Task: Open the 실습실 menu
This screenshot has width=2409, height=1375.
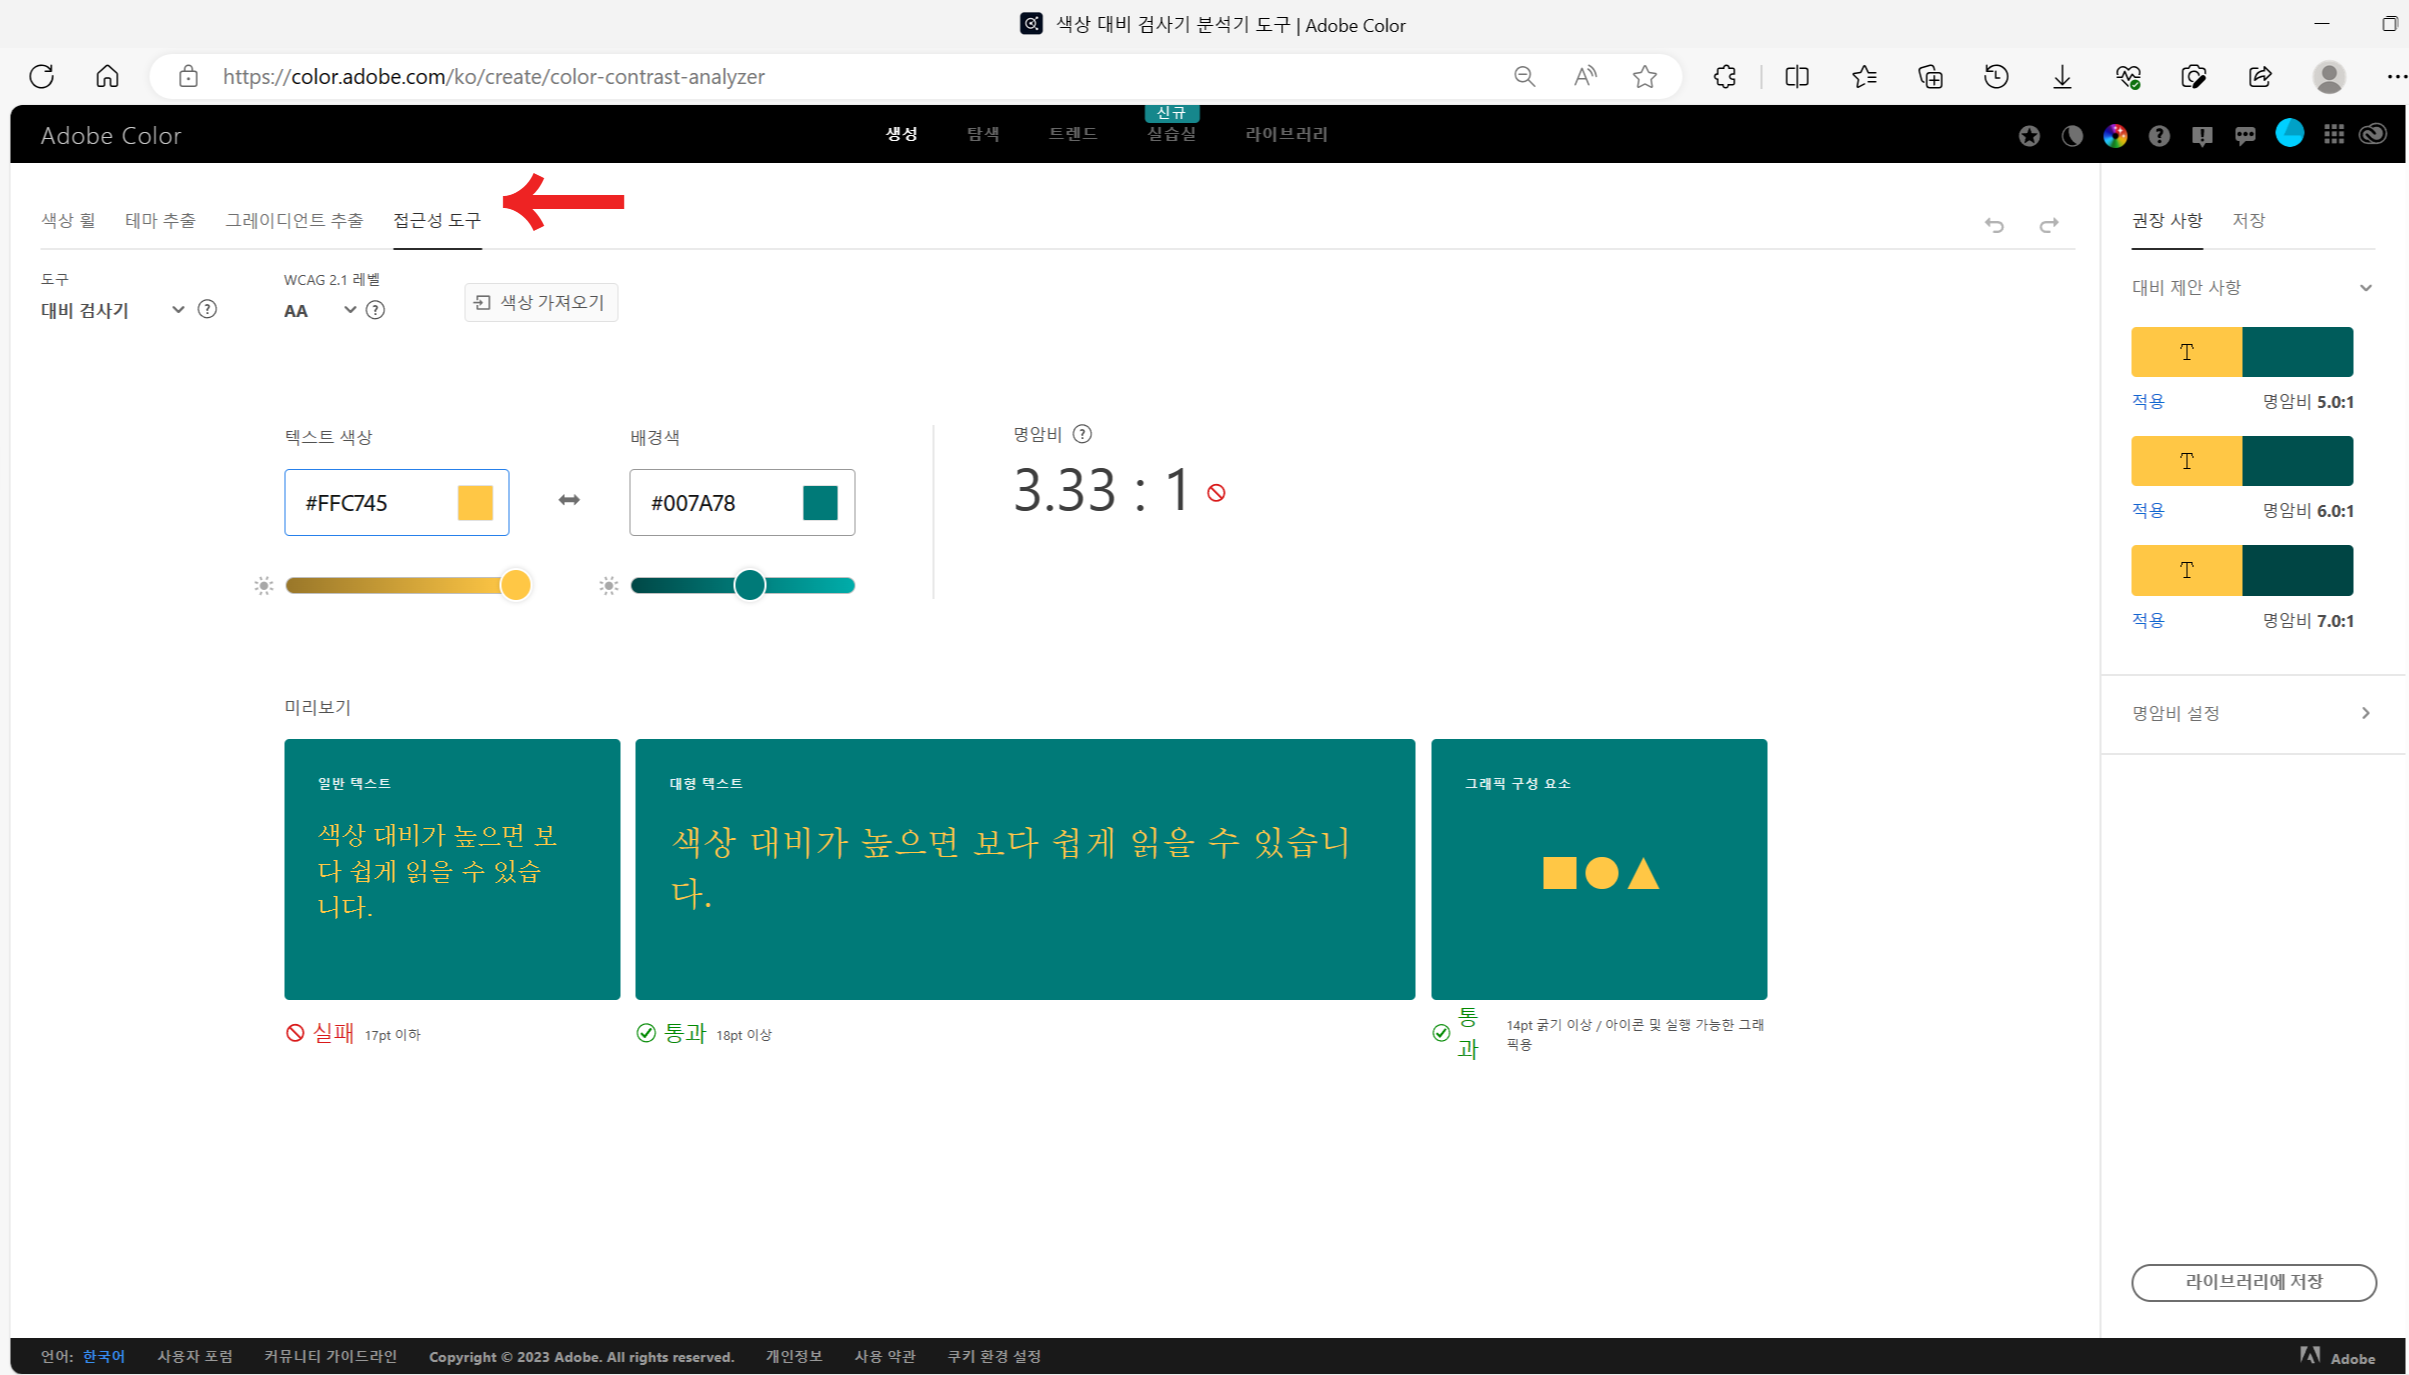Action: (x=1171, y=134)
